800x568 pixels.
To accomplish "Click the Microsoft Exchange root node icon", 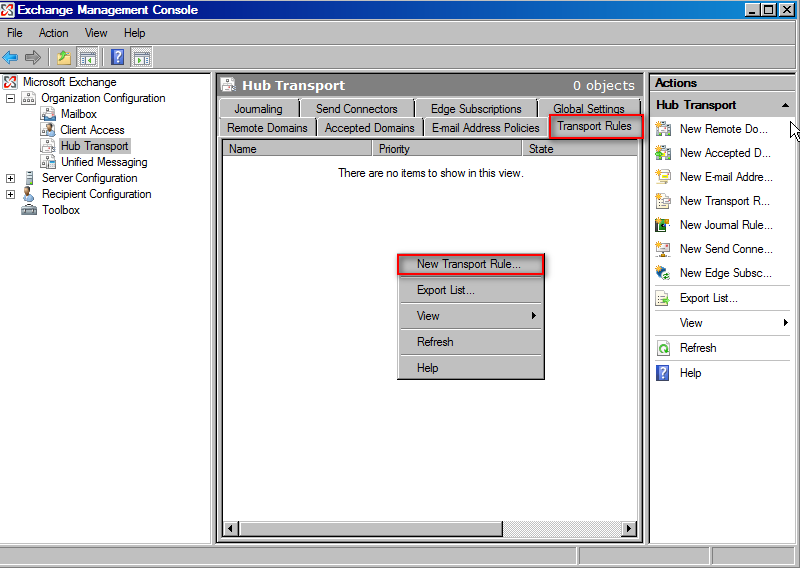I will [10, 82].
